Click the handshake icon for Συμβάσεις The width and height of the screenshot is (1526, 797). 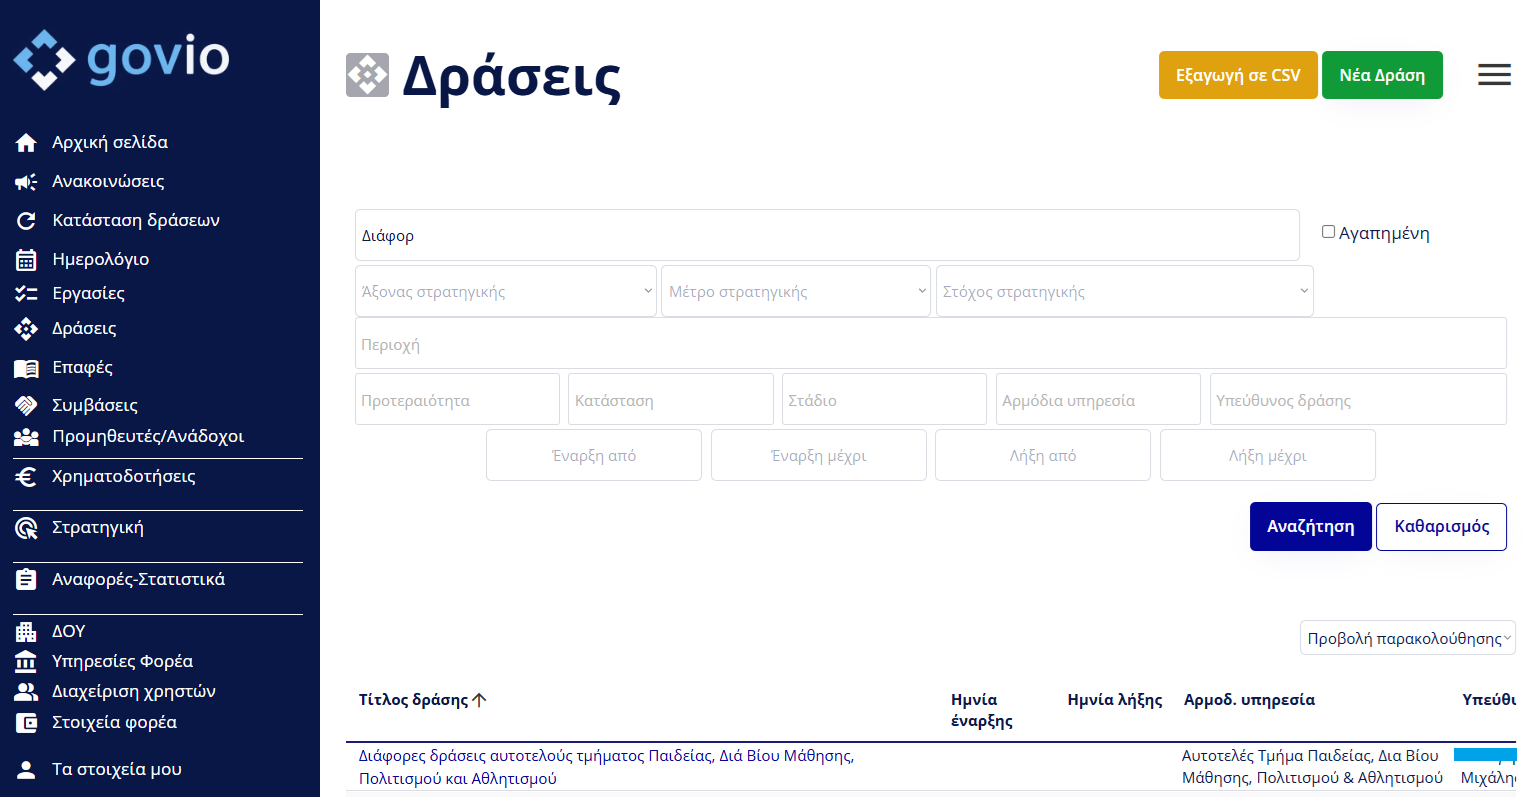(26, 406)
